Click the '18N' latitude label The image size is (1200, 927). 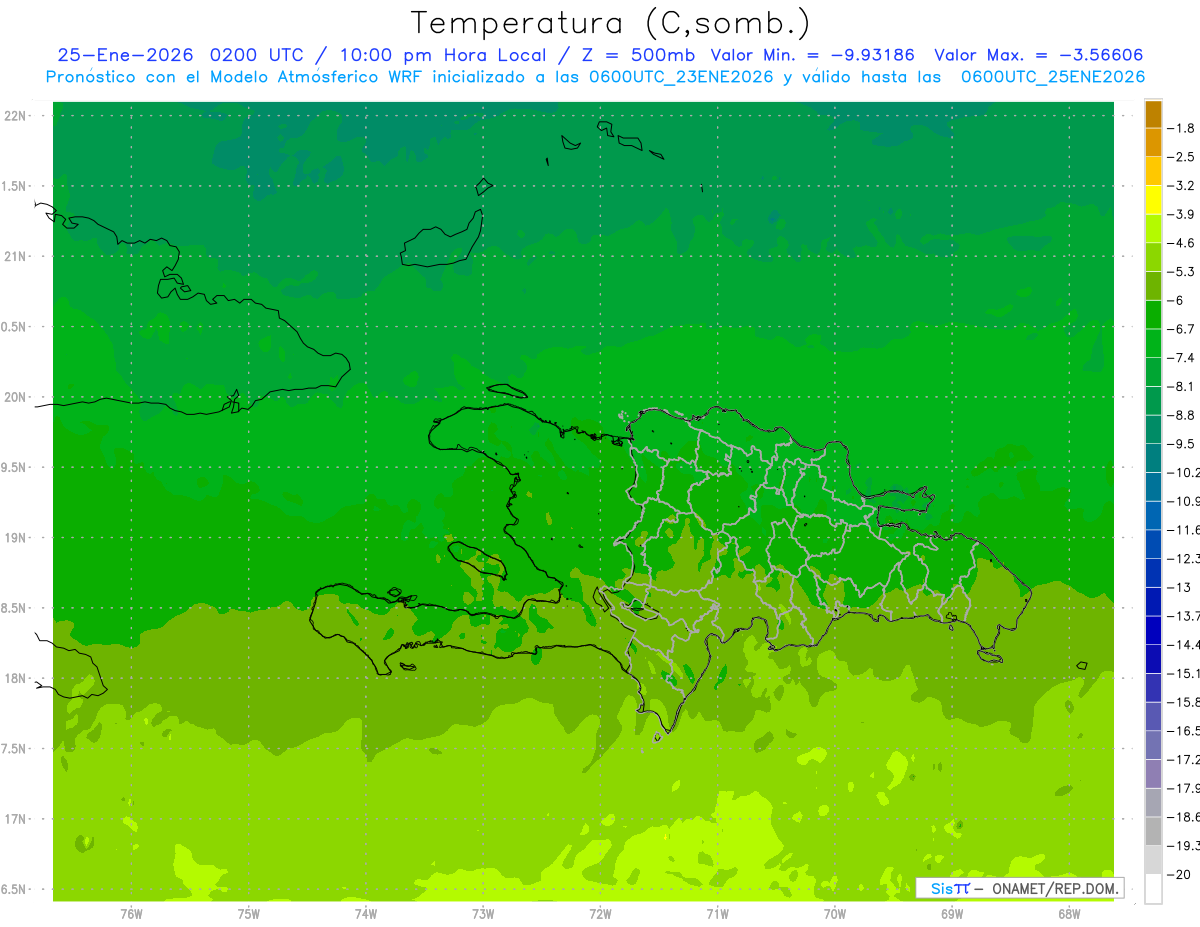[16, 679]
